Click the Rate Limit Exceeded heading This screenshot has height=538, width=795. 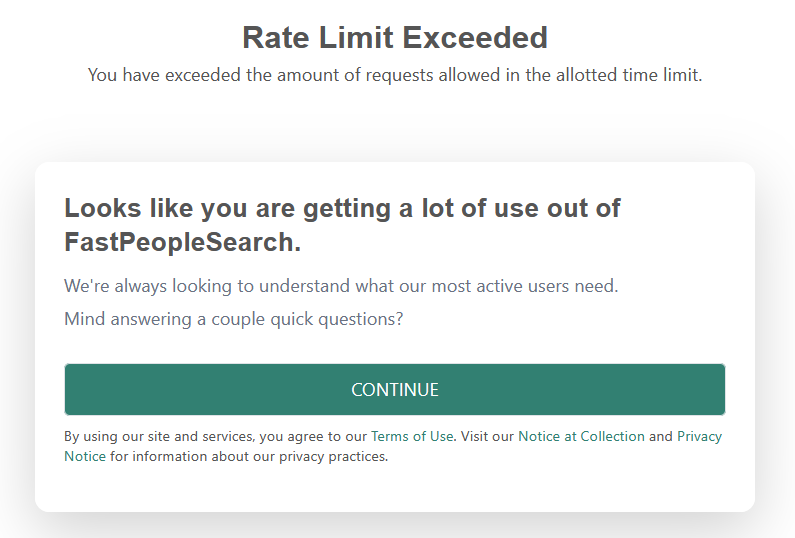[395, 38]
